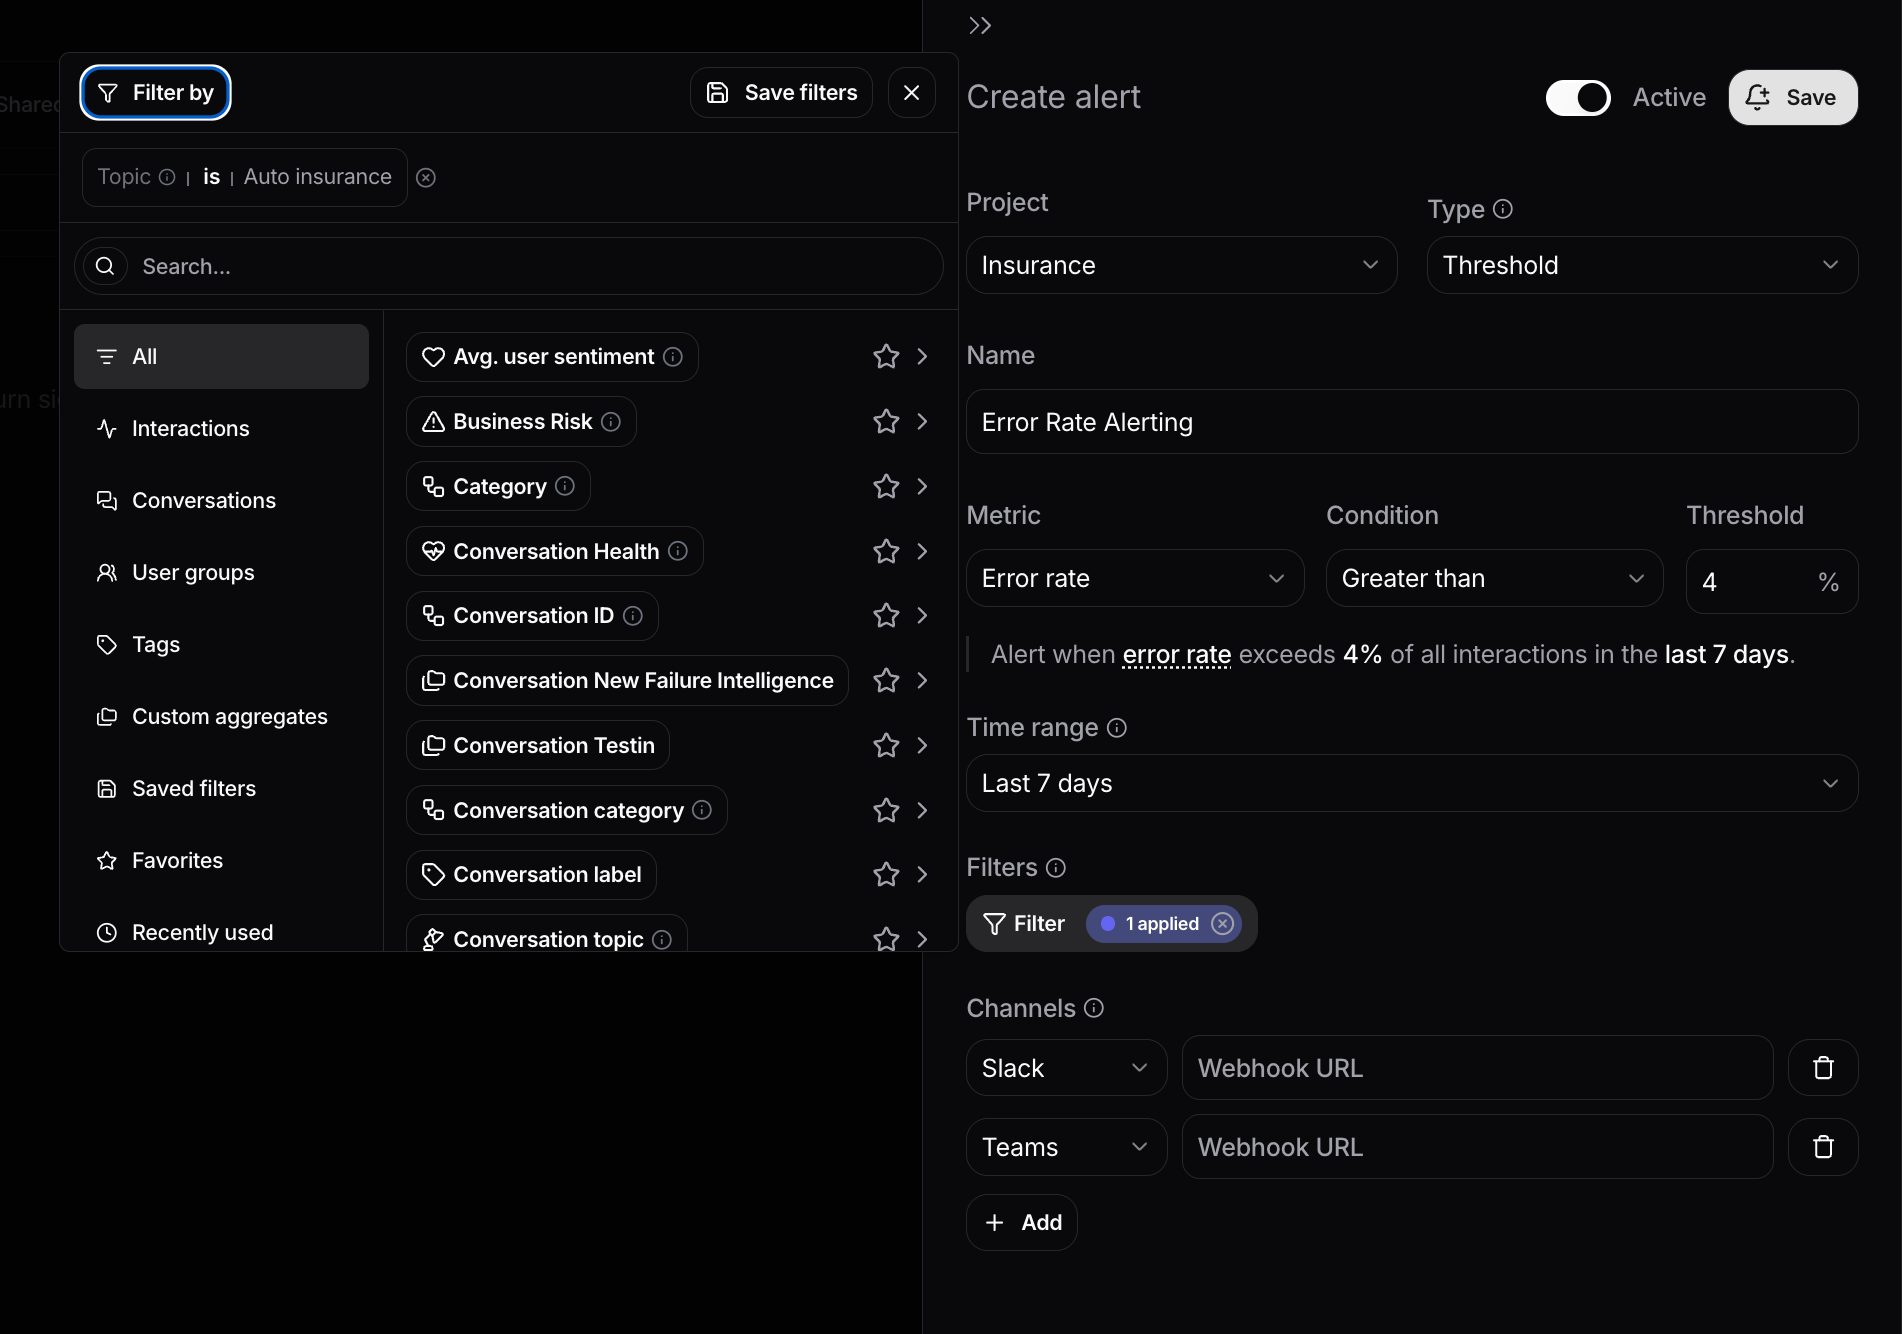Screen dimensions: 1902x1334
Task: Choose the Avg. user sentiment filter
Action: pyautogui.click(x=552, y=357)
